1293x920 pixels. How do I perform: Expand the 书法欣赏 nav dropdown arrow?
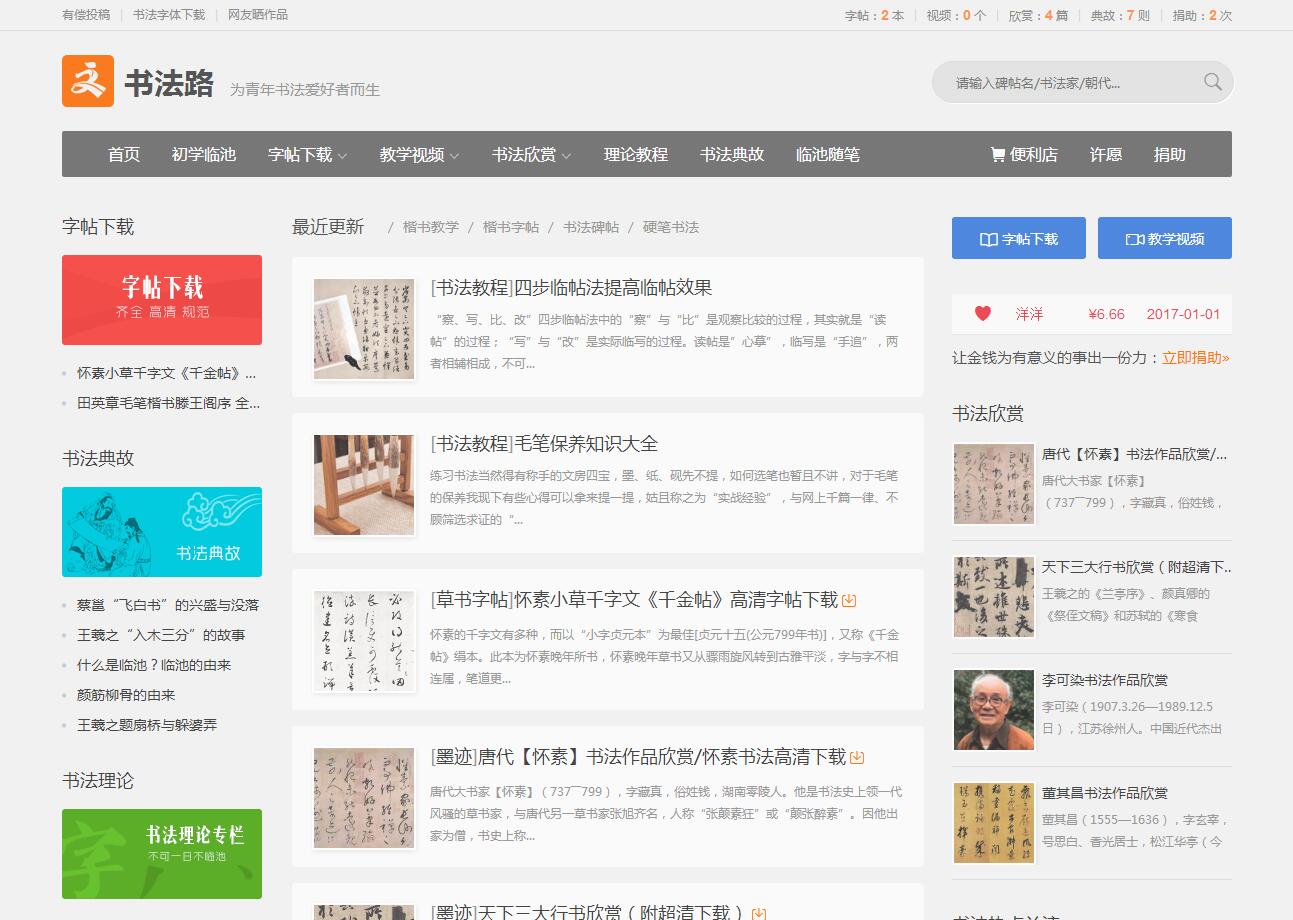[566, 155]
